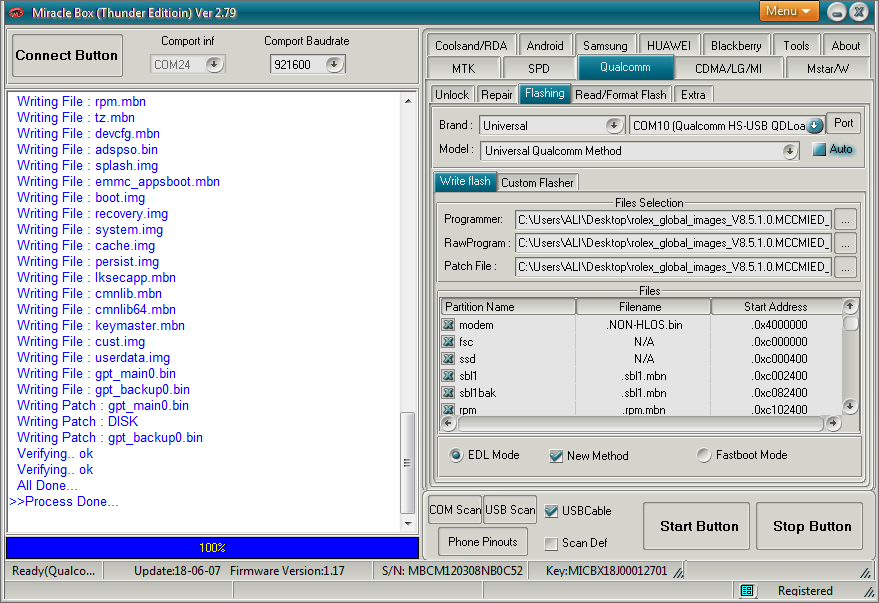The image size is (879, 603).
Task: Uncheck the rpm partition checkbox
Action: coord(448,410)
